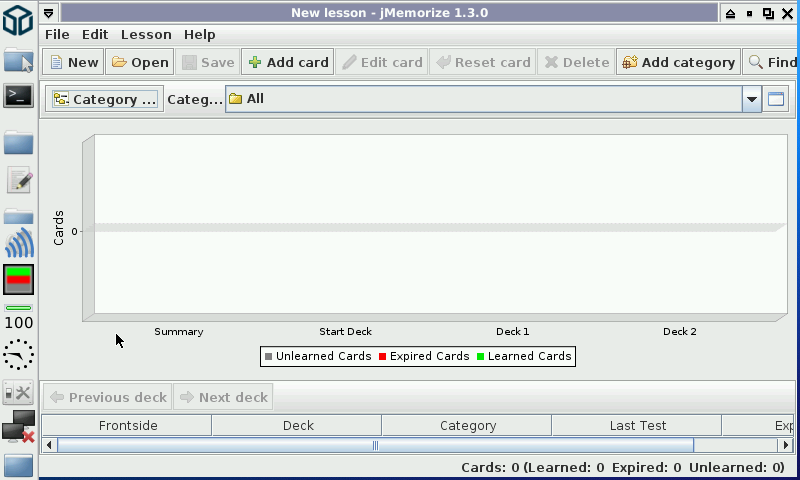Open the File menu

57,34
